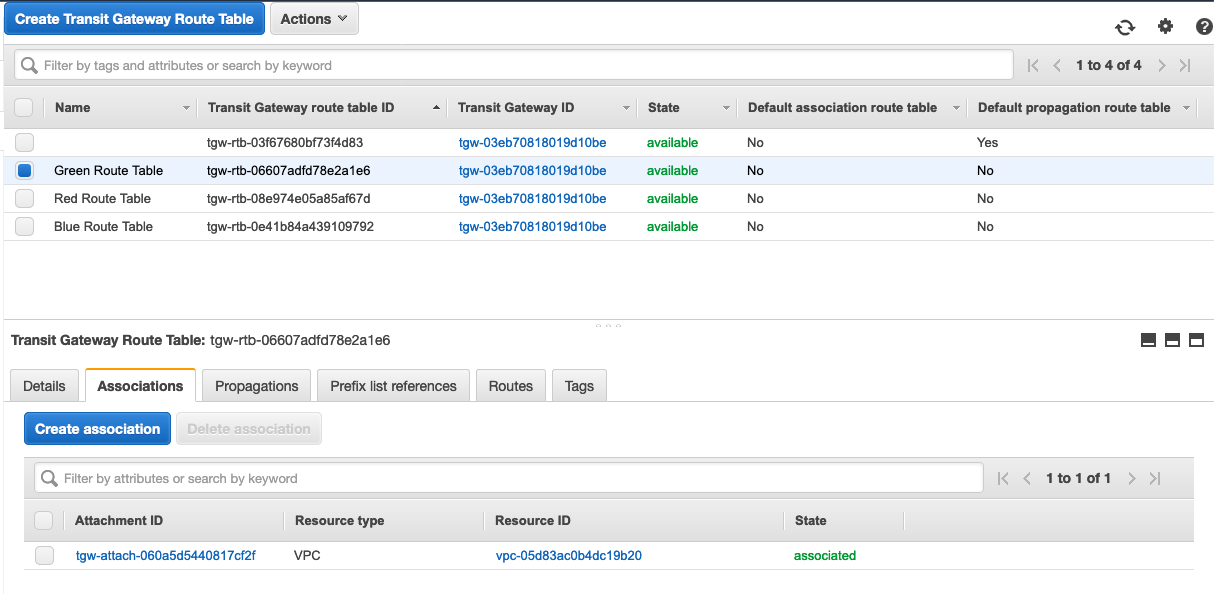
Task: Uncheck the Green Route Table checkbox
Action: [24, 170]
